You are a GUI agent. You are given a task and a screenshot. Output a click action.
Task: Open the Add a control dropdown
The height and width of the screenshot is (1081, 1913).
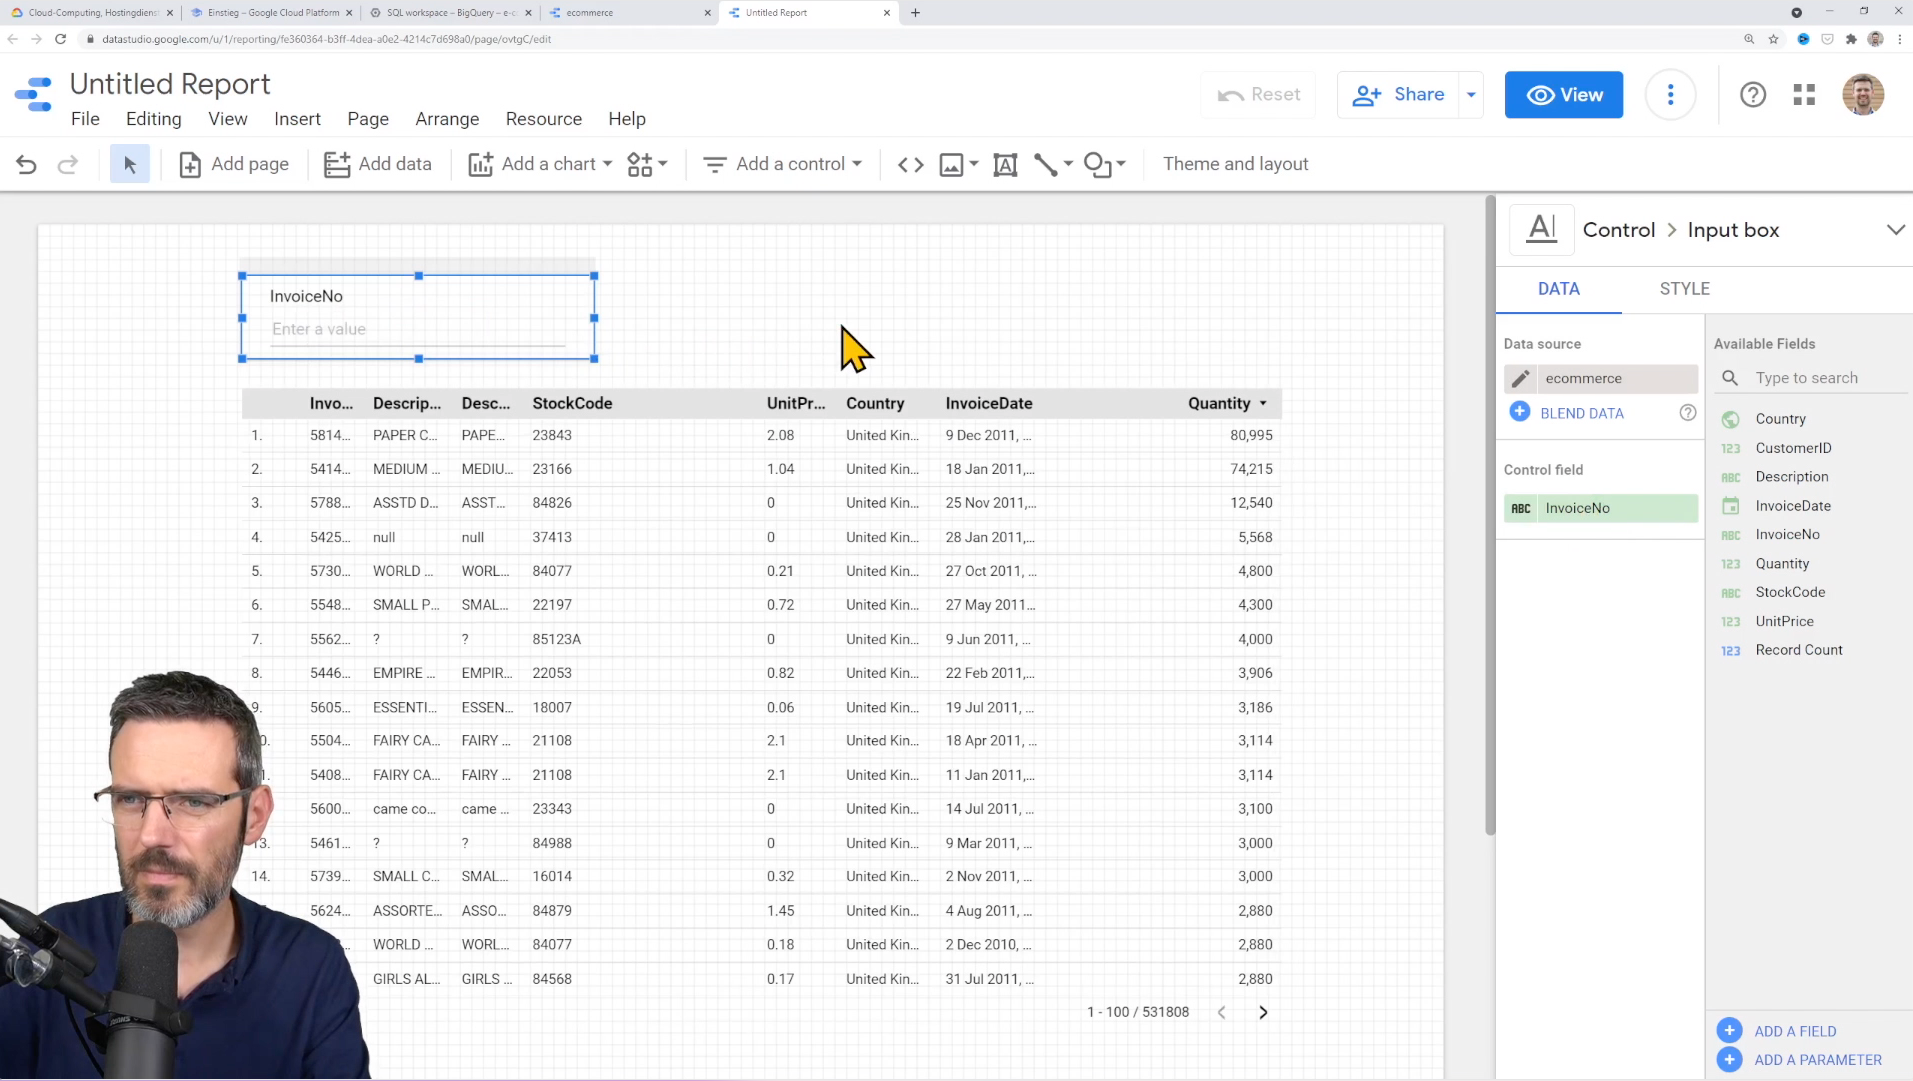click(x=782, y=164)
